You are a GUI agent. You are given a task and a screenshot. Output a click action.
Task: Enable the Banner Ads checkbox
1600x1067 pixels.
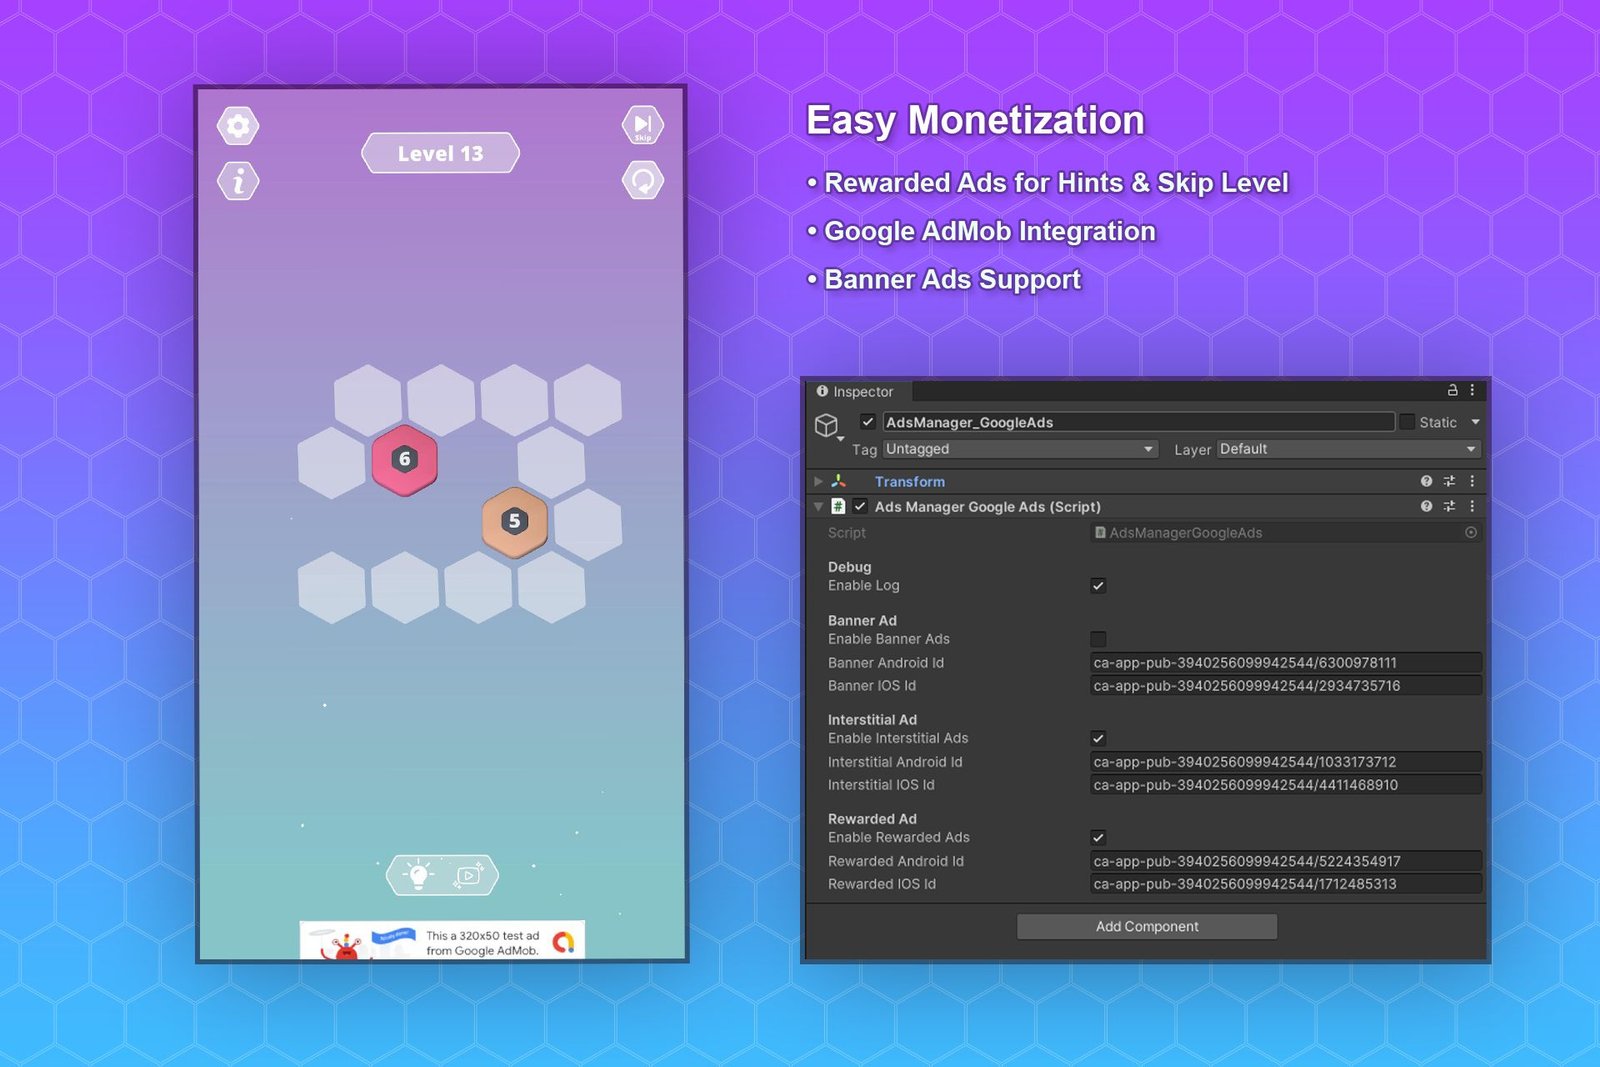tap(1098, 638)
